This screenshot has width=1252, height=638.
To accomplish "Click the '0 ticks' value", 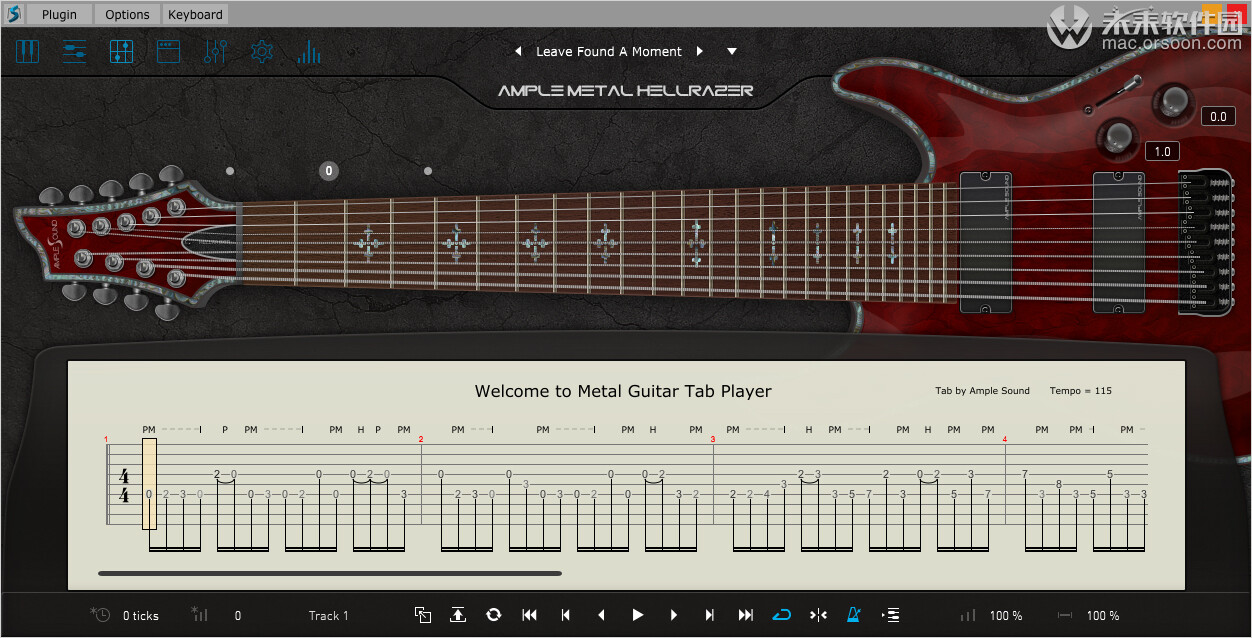I will point(141,616).
